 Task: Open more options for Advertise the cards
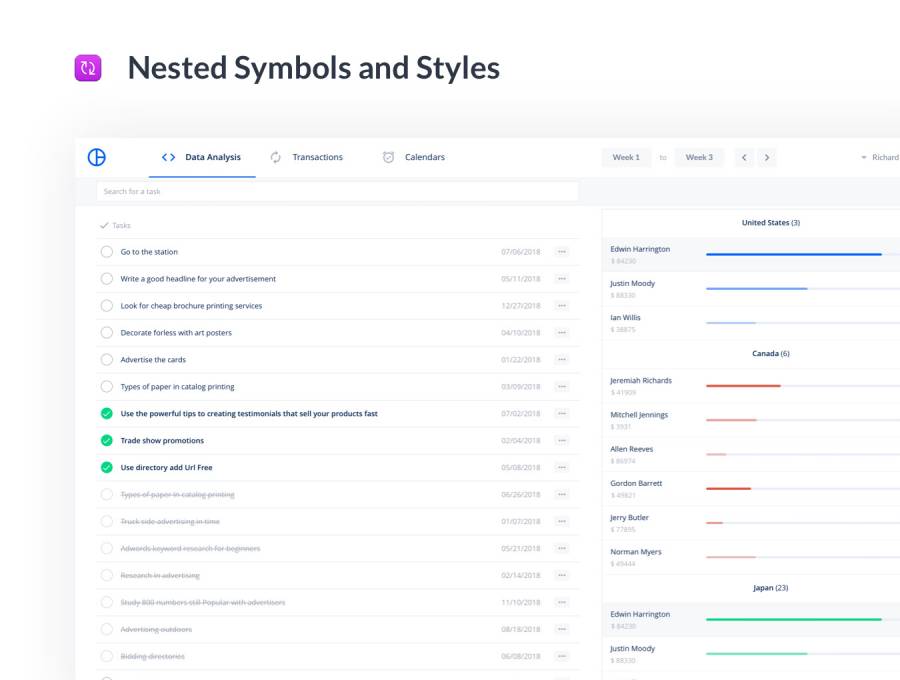point(562,360)
